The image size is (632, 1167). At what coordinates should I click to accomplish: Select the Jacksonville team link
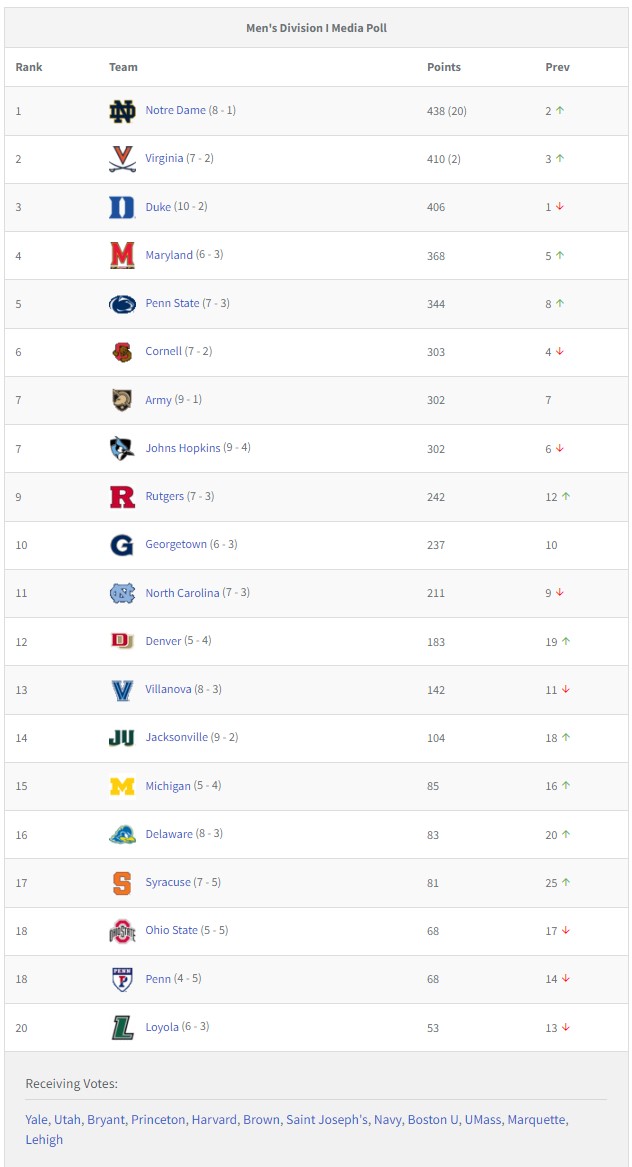176,737
